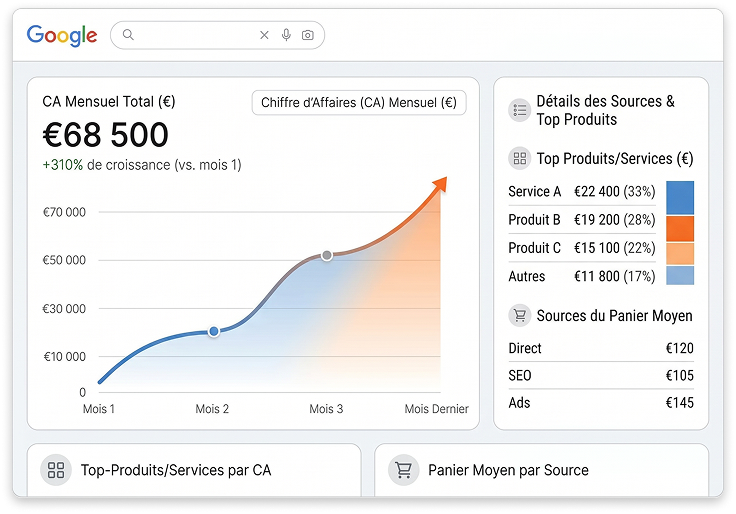Click the Mois 2 axis label
The width and height of the screenshot is (736, 514).
tap(212, 409)
